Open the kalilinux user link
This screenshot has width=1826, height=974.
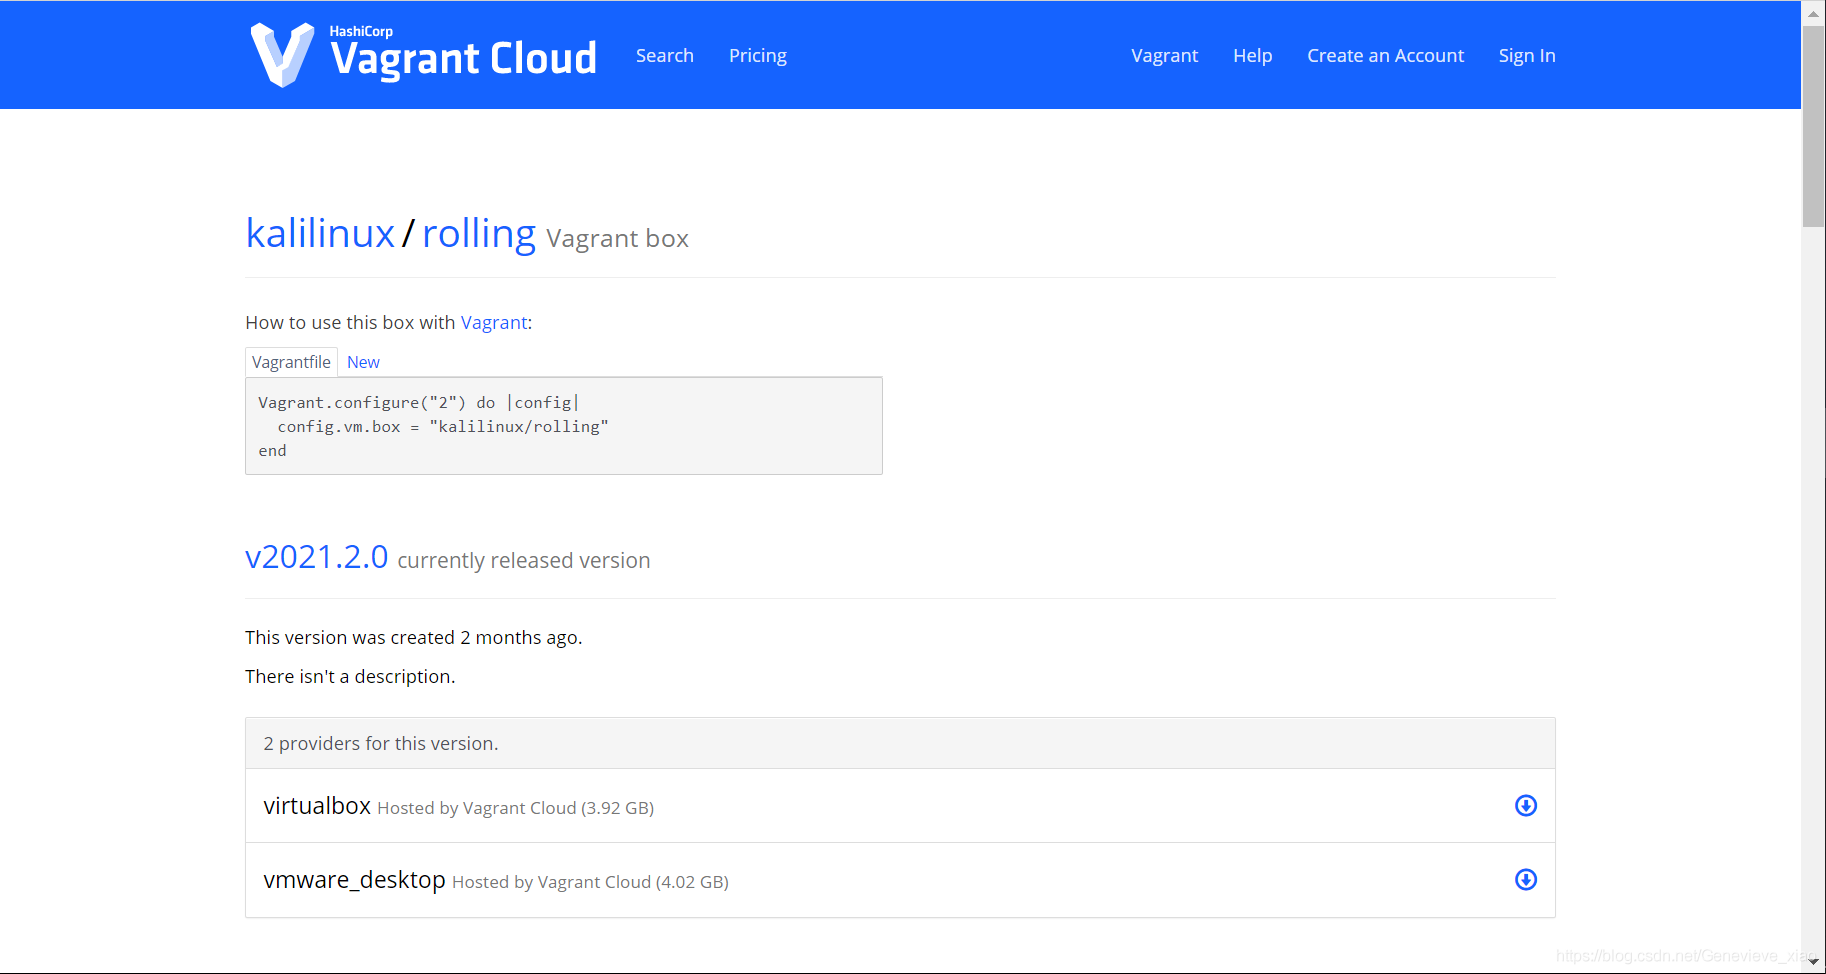(x=321, y=233)
